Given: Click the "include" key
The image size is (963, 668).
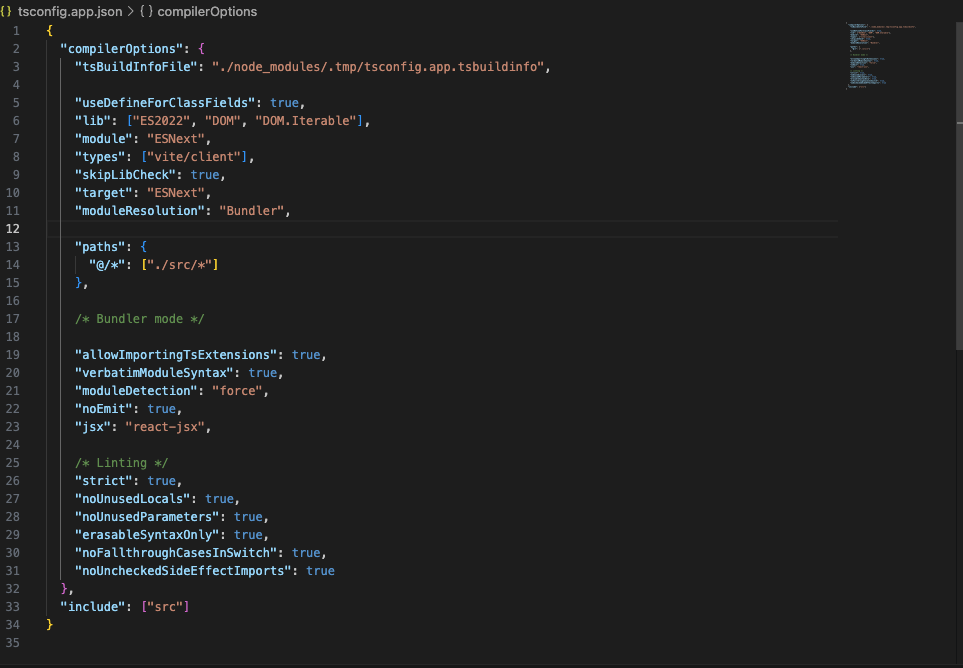Looking at the screenshot, I should [x=93, y=607].
